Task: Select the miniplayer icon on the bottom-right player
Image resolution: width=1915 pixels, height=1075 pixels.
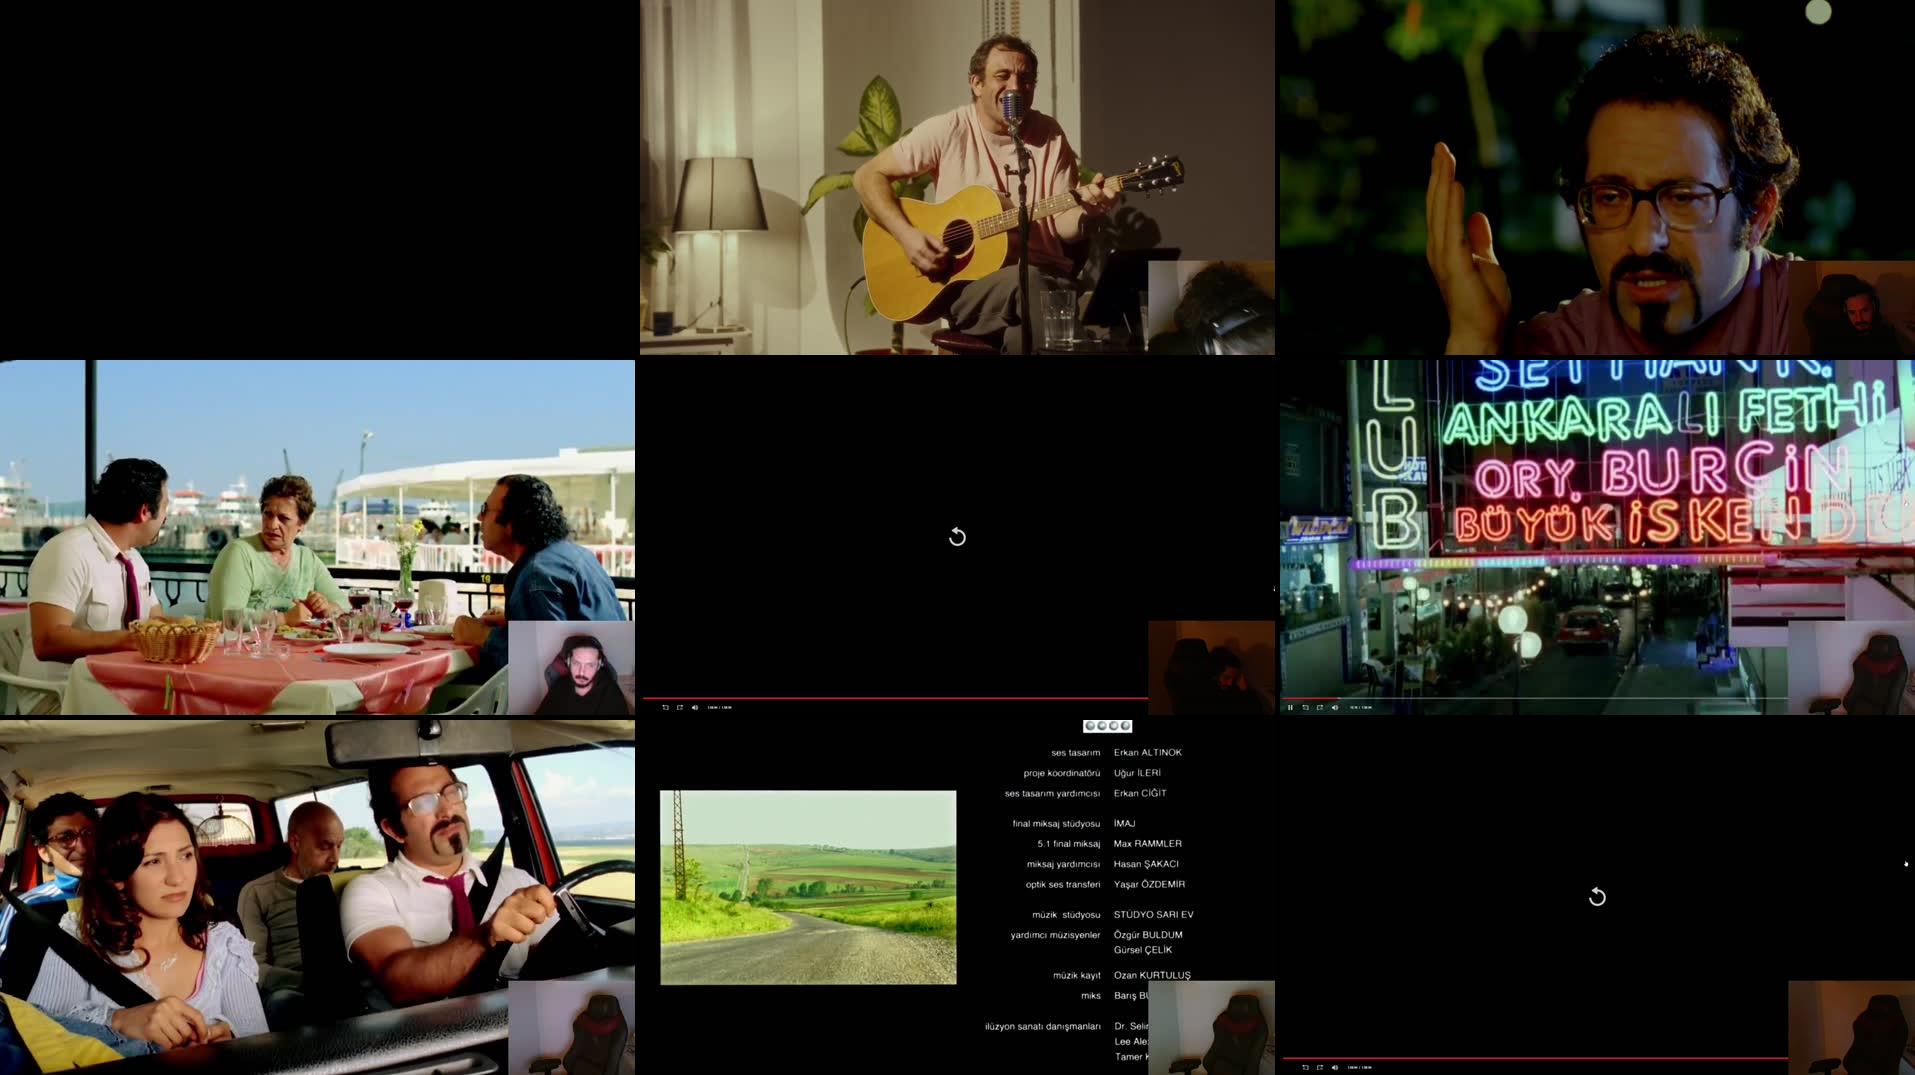Action: coord(1320,1067)
